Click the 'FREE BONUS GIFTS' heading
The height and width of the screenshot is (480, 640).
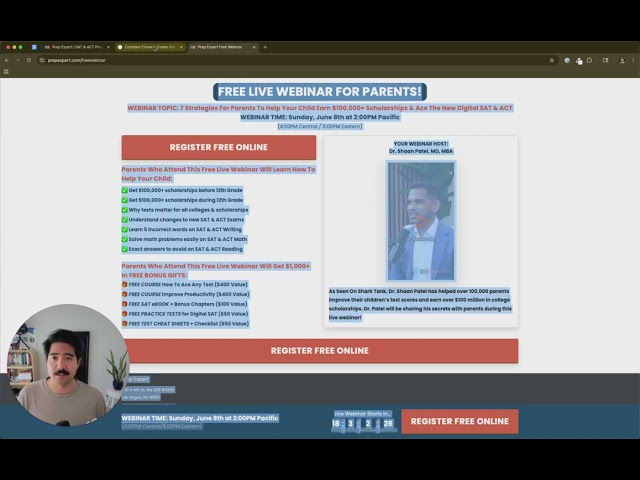click(216, 271)
